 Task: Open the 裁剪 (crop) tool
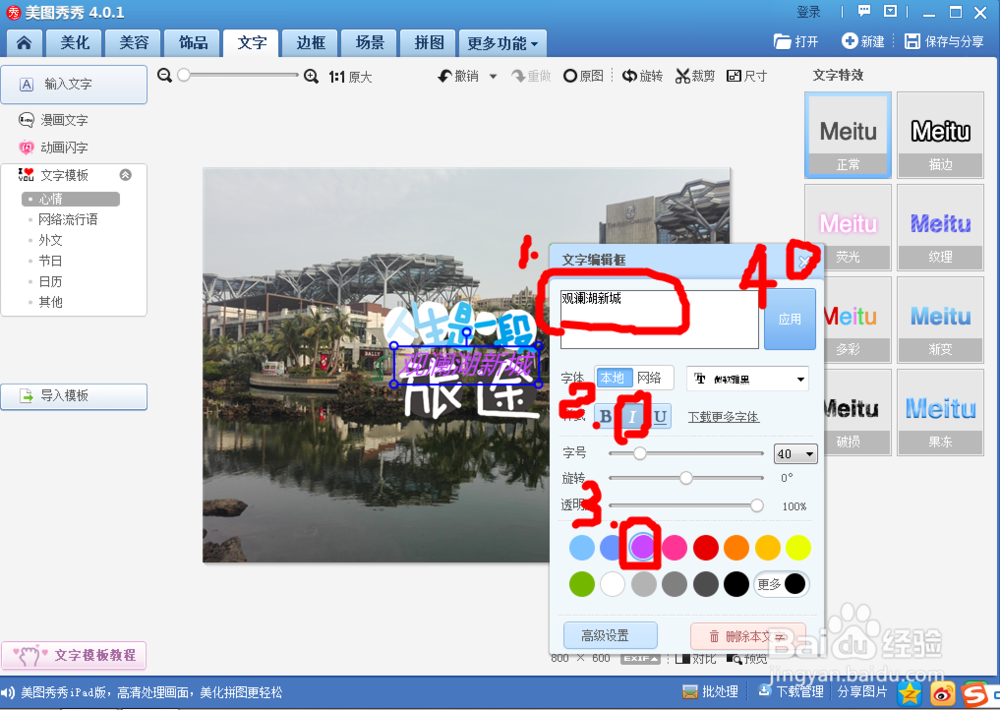pos(694,75)
